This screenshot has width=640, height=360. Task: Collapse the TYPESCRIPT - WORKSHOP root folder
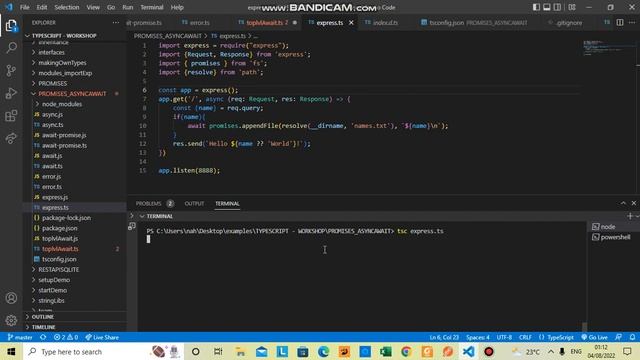point(74,36)
